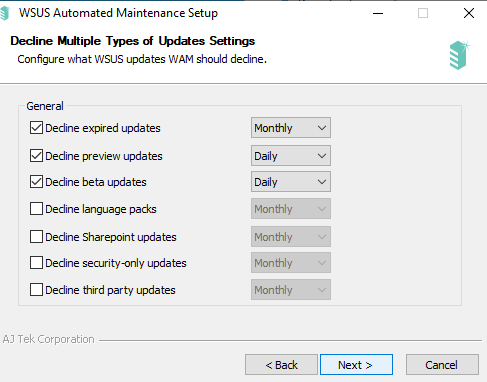Go back to previous setup page
Image resolution: width=487 pixels, height=382 pixels.
281,365
